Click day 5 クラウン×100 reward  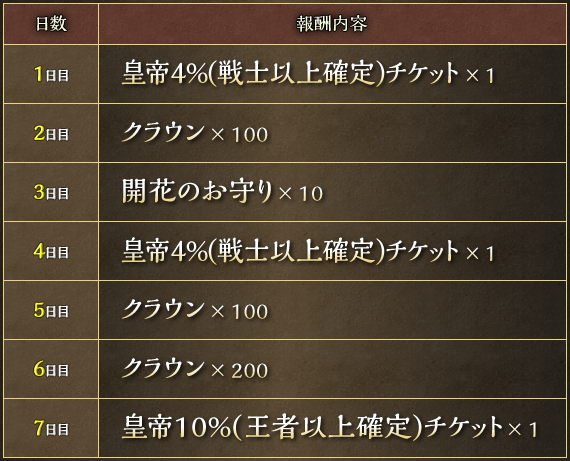coord(195,310)
